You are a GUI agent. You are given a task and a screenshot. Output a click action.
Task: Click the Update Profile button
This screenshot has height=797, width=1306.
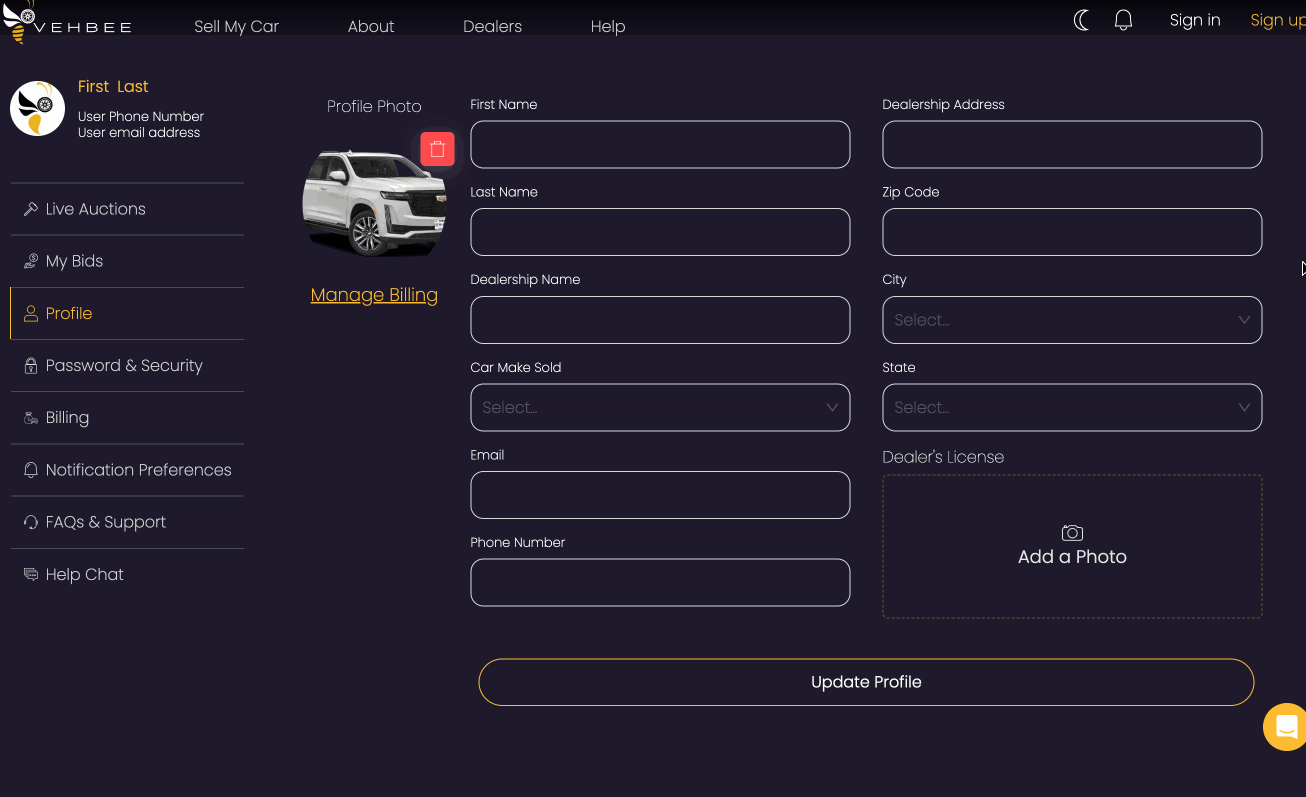coord(866,682)
